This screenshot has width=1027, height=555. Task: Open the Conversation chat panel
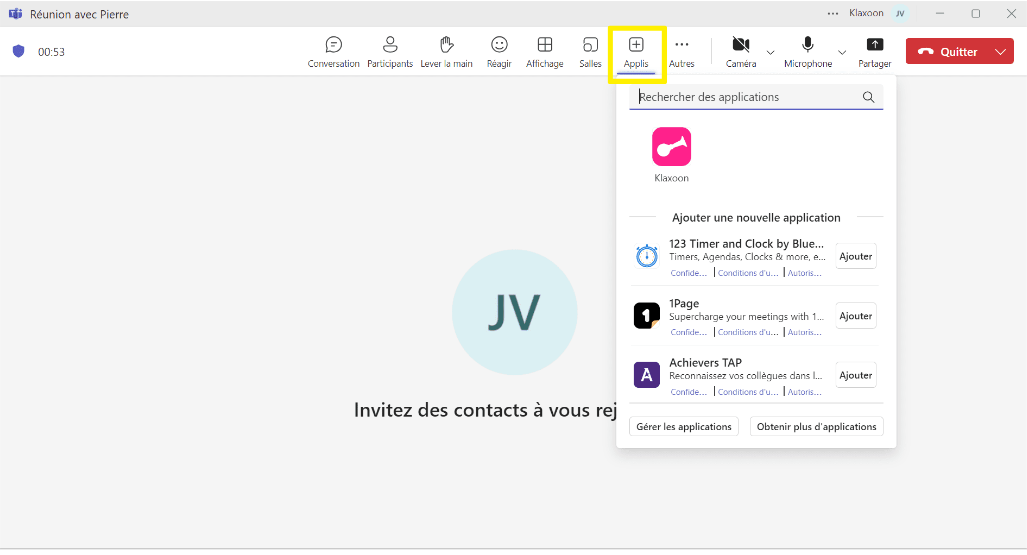tap(333, 51)
